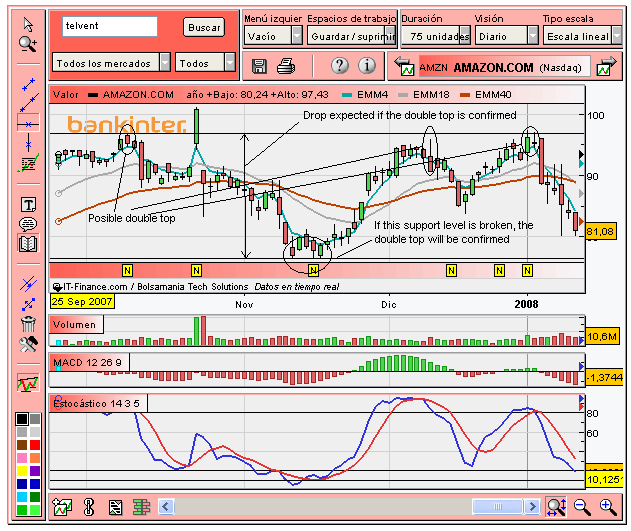Click the magnifier with blue arrows zoom-fit icon
Viewport: 631px width, 531px height.
point(557,507)
